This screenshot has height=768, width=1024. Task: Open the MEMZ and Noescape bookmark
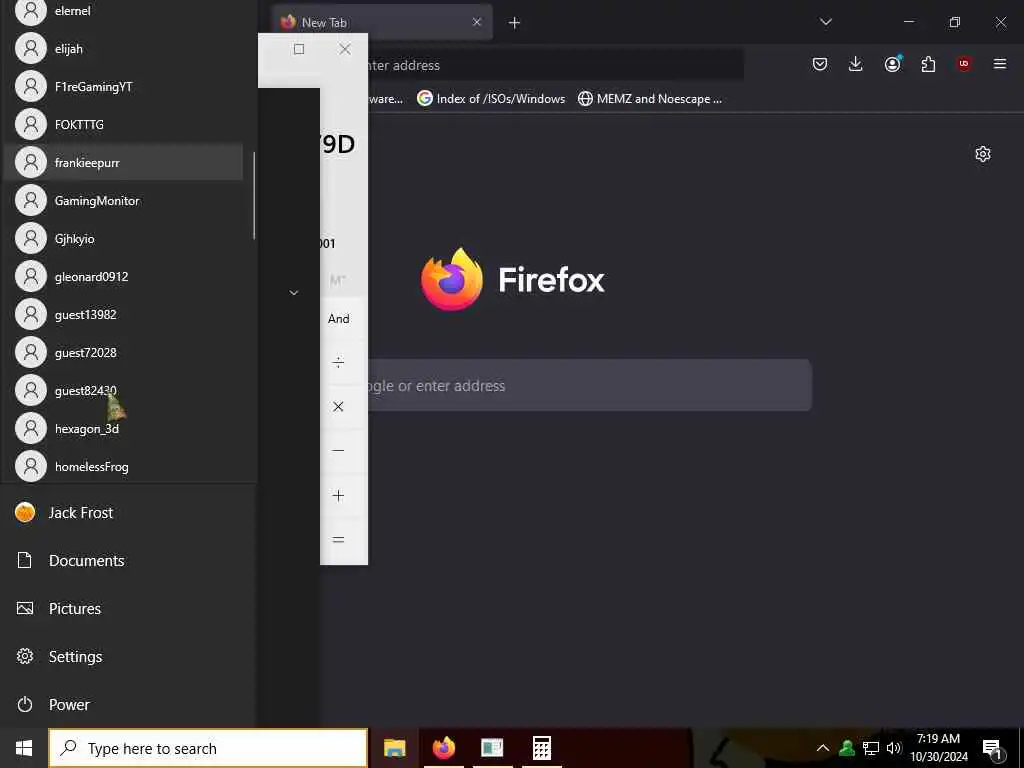650,99
